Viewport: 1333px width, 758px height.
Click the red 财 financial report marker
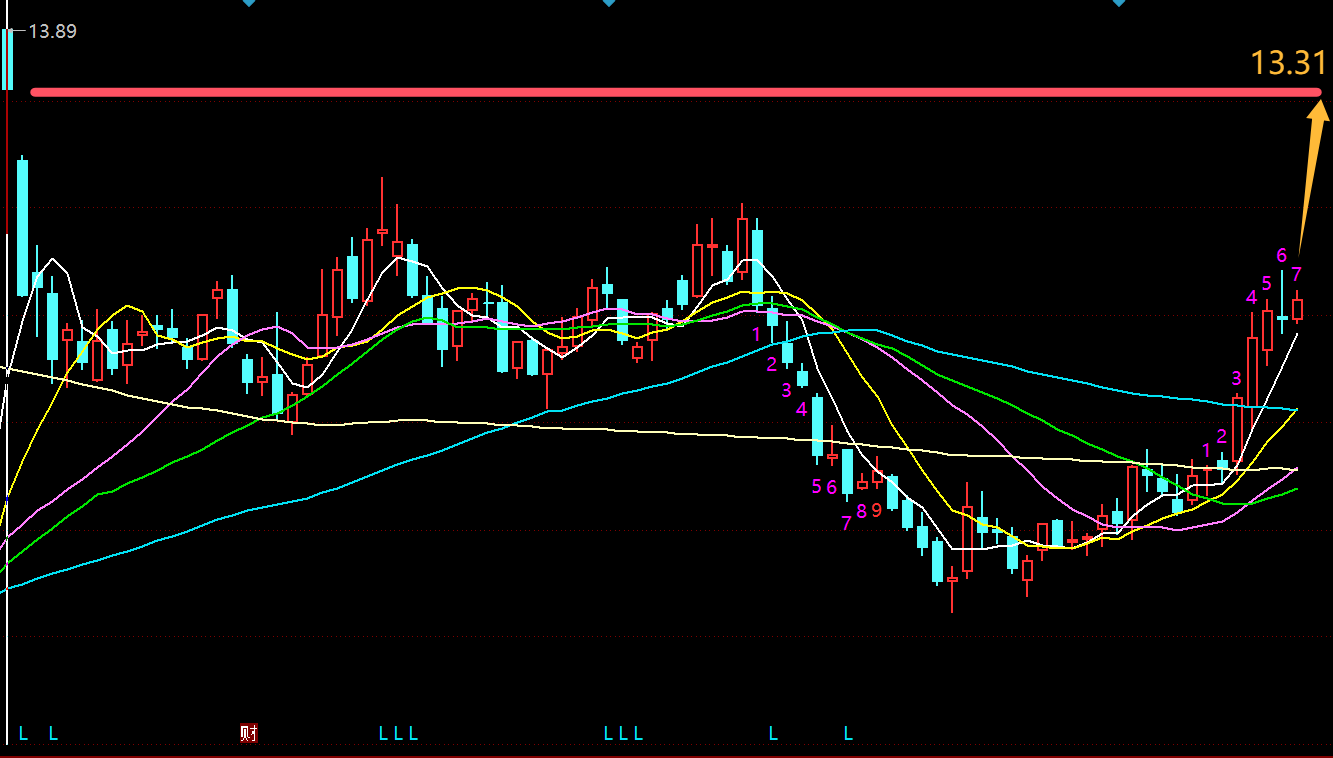pos(249,733)
